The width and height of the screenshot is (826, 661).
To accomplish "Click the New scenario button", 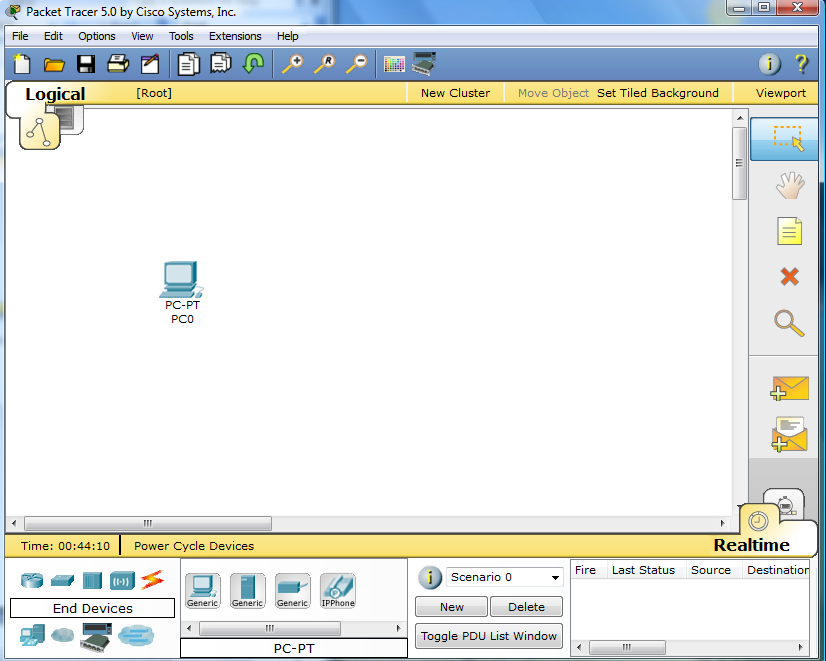I will [x=451, y=607].
